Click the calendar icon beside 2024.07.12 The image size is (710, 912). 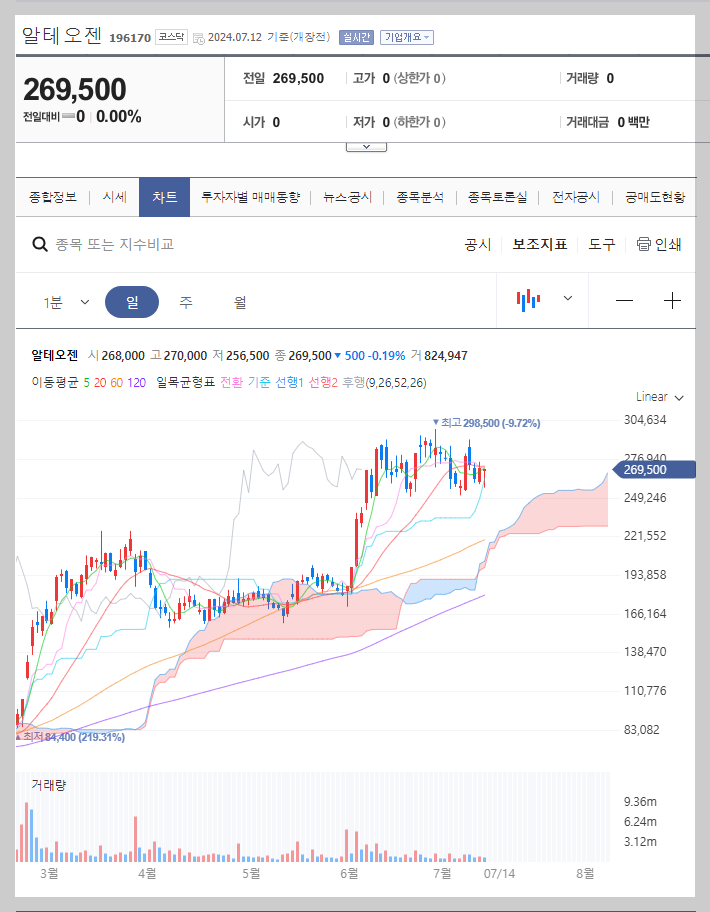(198, 35)
